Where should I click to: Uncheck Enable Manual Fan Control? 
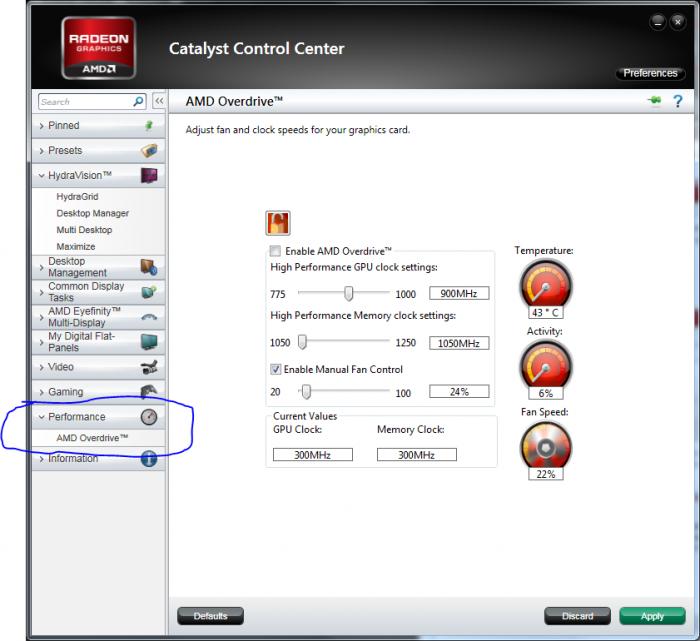(x=275, y=369)
